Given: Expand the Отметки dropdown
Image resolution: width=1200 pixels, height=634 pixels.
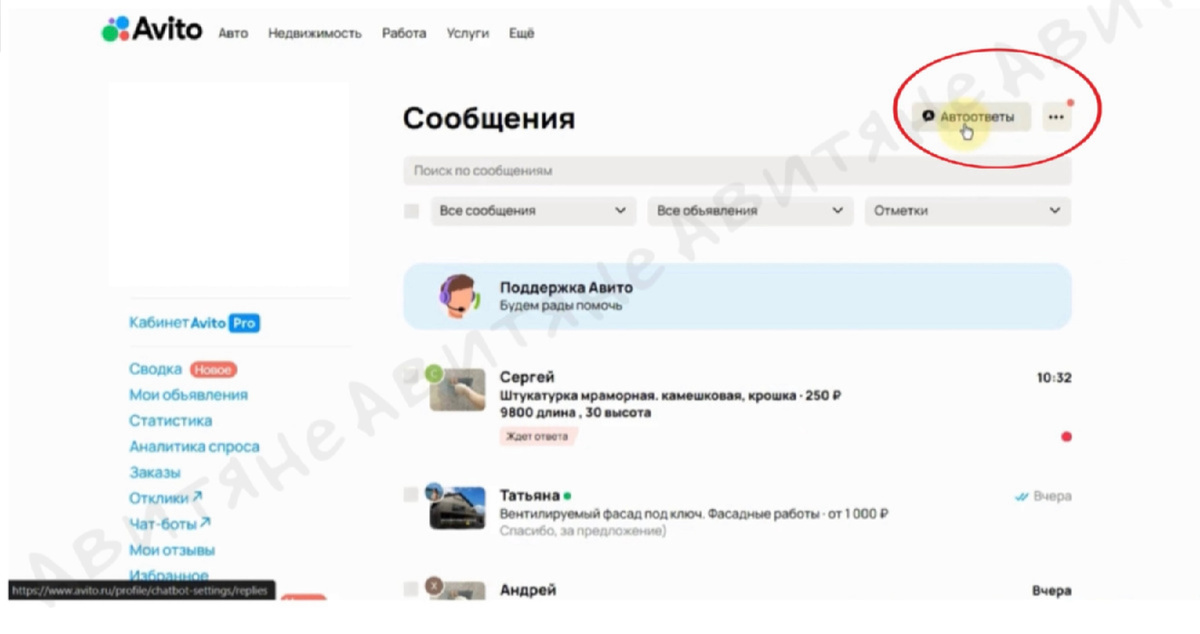Looking at the screenshot, I should pyautogui.click(x=967, y=211).
